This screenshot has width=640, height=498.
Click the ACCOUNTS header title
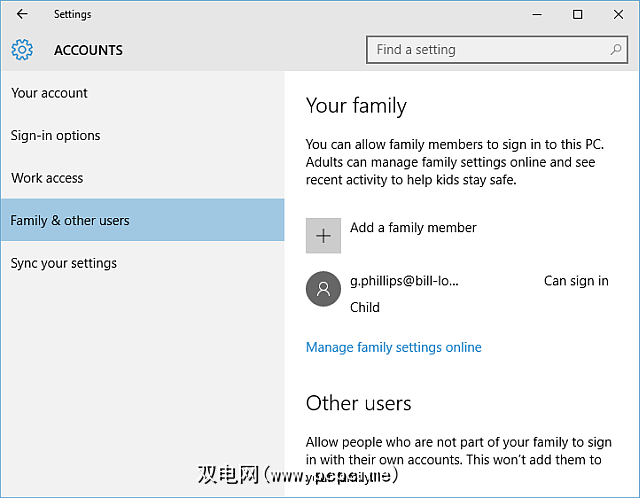click(88, 50)
